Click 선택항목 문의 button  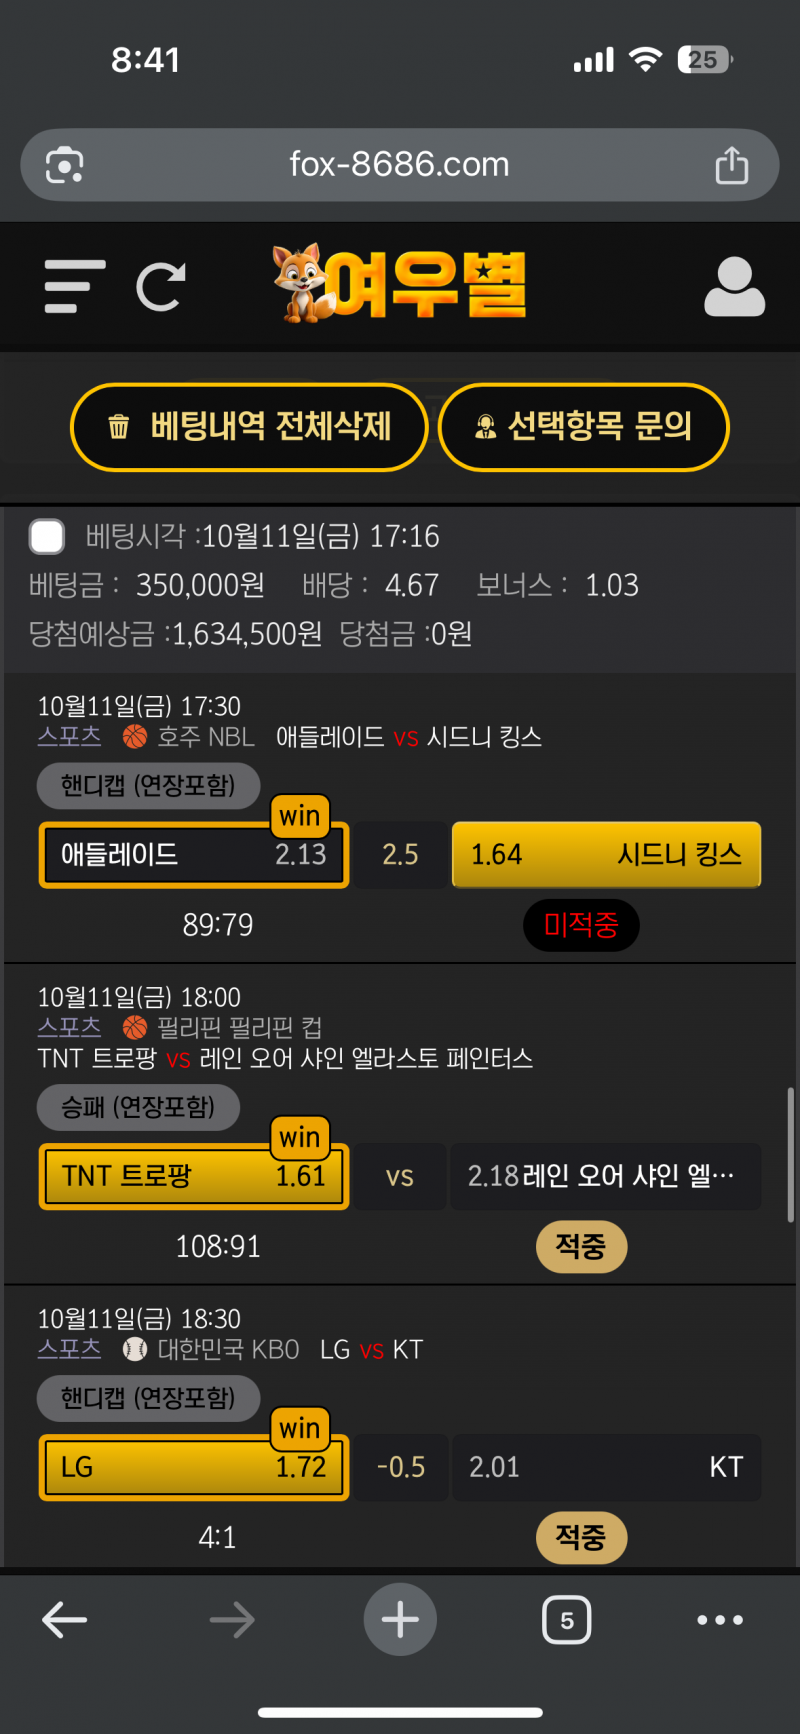coord(584,427)
